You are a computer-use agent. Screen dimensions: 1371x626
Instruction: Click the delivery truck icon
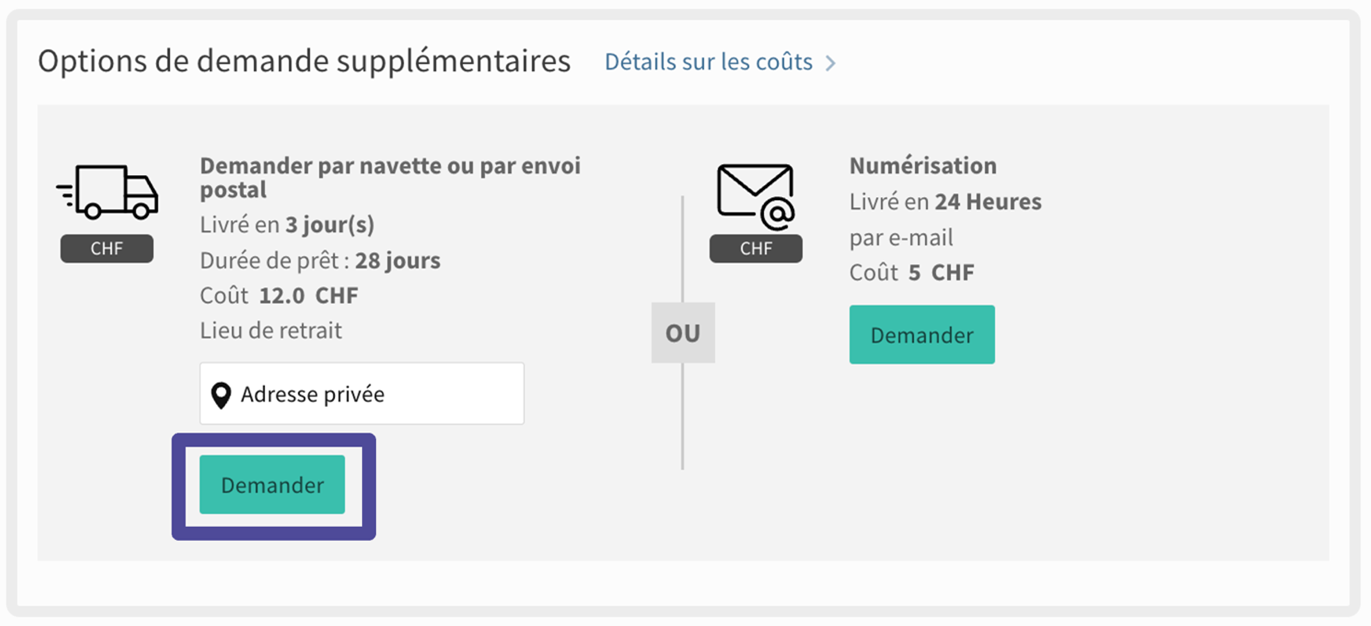[x=108, y=191]
